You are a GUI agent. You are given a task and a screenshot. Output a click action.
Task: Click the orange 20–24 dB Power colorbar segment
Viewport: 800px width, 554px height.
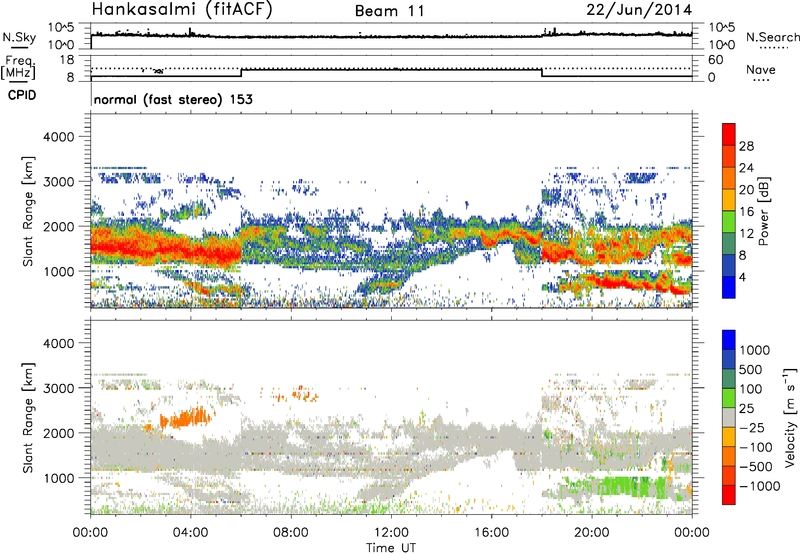pos(729,178)
